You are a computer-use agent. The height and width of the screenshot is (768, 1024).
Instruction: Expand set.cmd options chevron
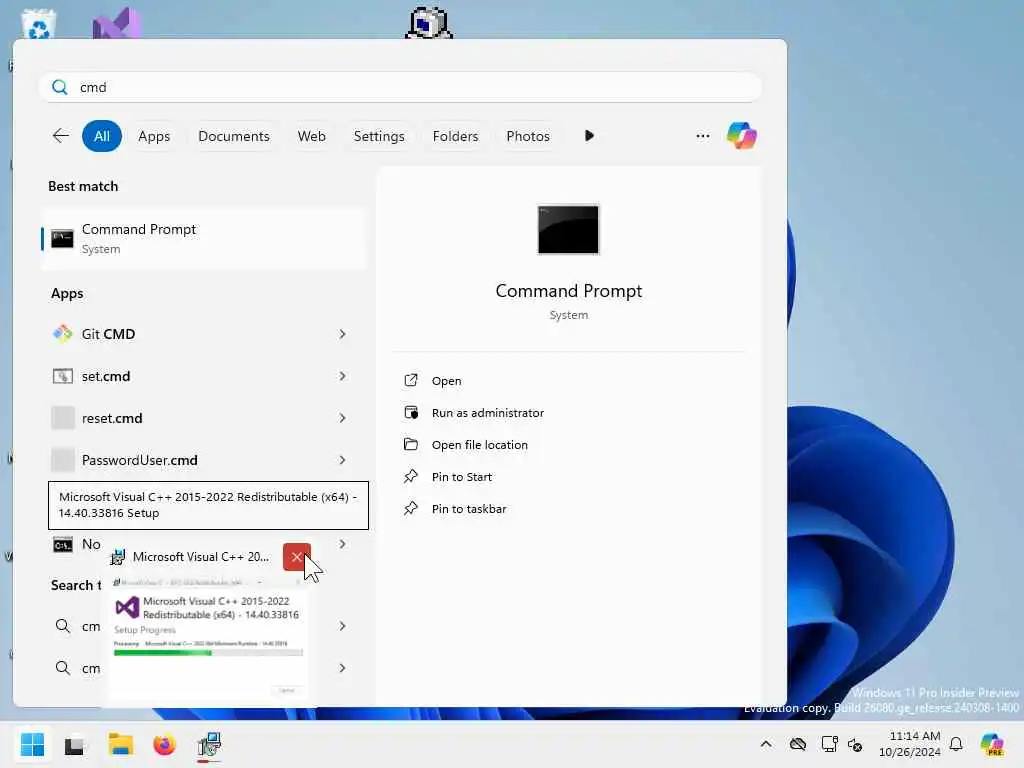(342, 376)
